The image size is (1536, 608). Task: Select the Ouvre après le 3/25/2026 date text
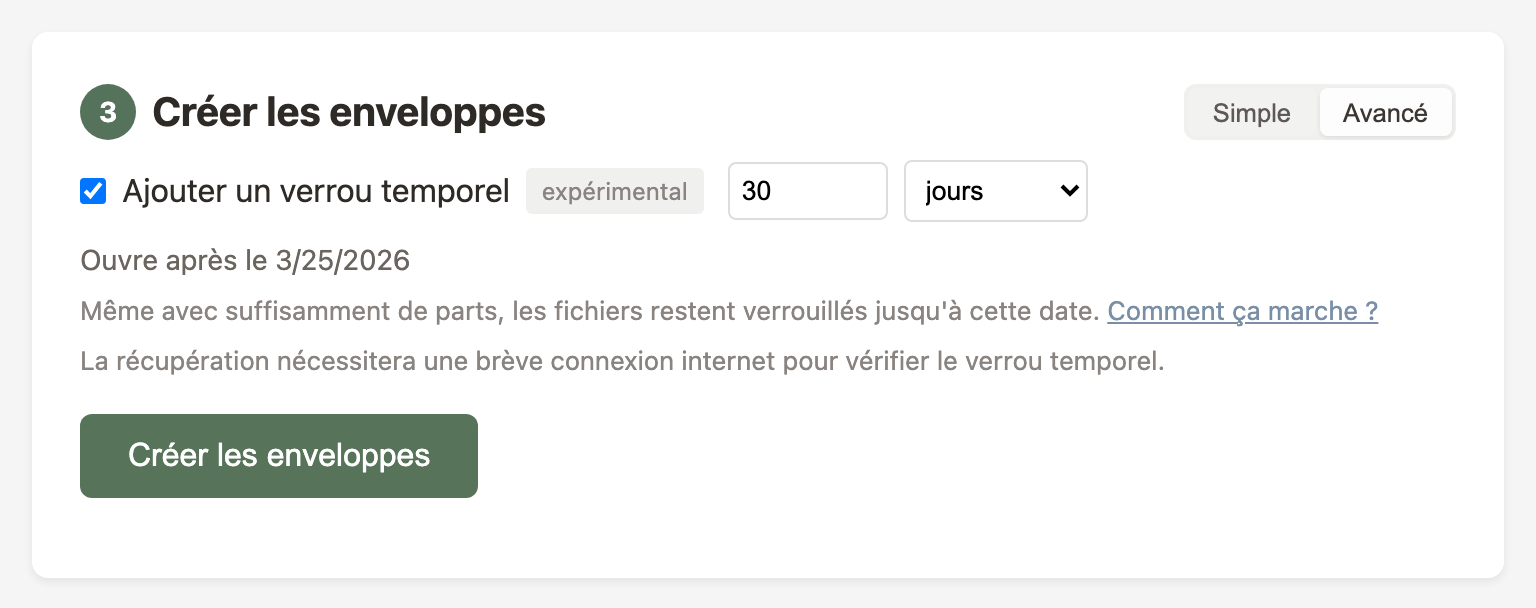[245, 260]
